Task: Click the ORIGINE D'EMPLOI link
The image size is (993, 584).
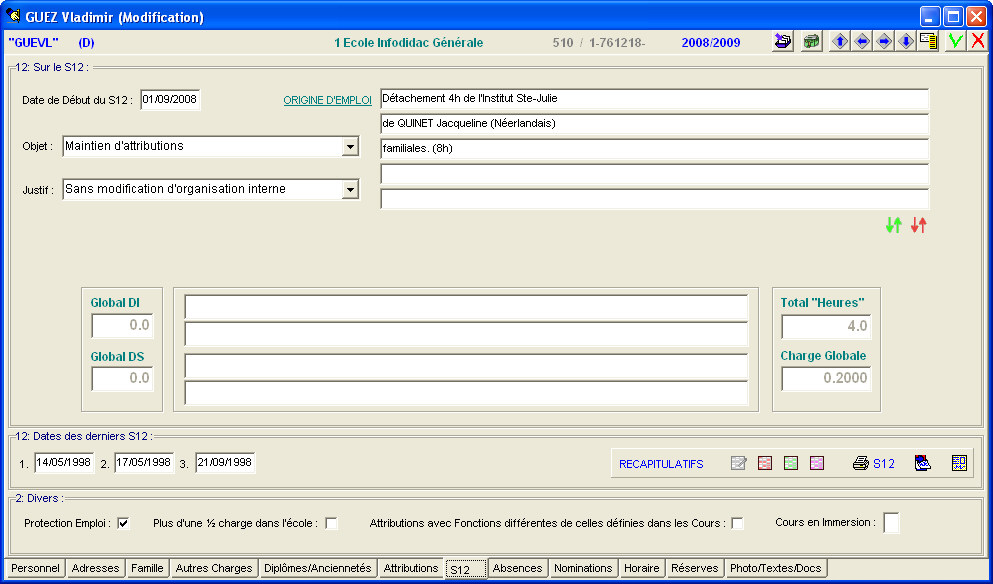Action: click(x=327, y=100)
